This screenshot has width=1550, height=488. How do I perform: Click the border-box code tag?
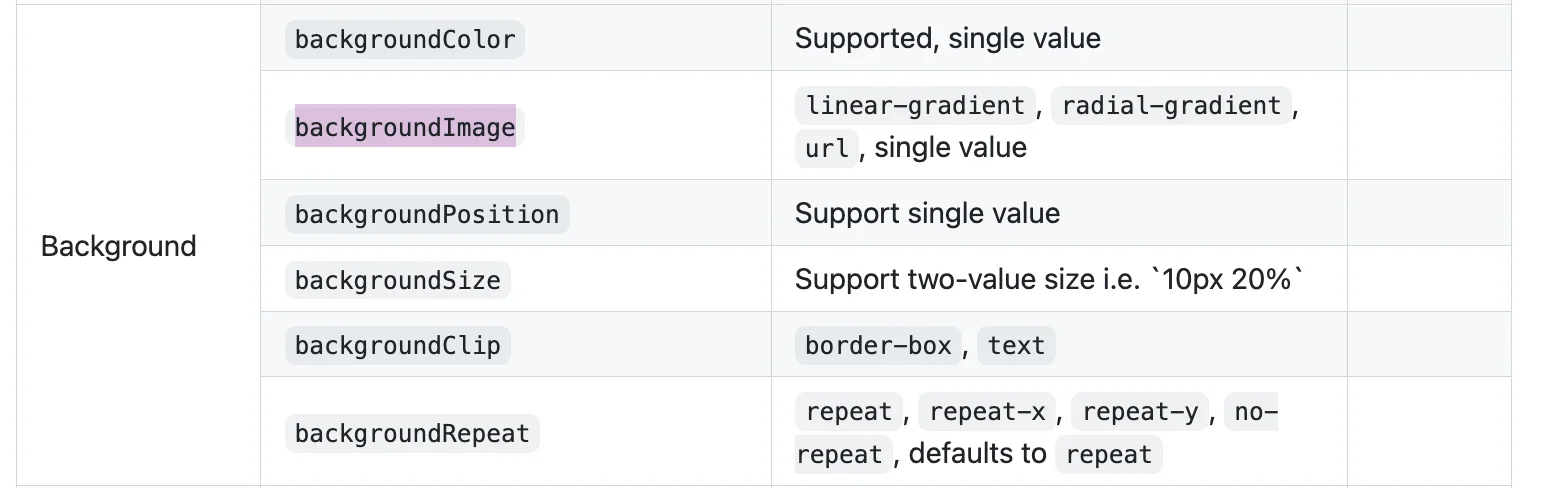878,346
